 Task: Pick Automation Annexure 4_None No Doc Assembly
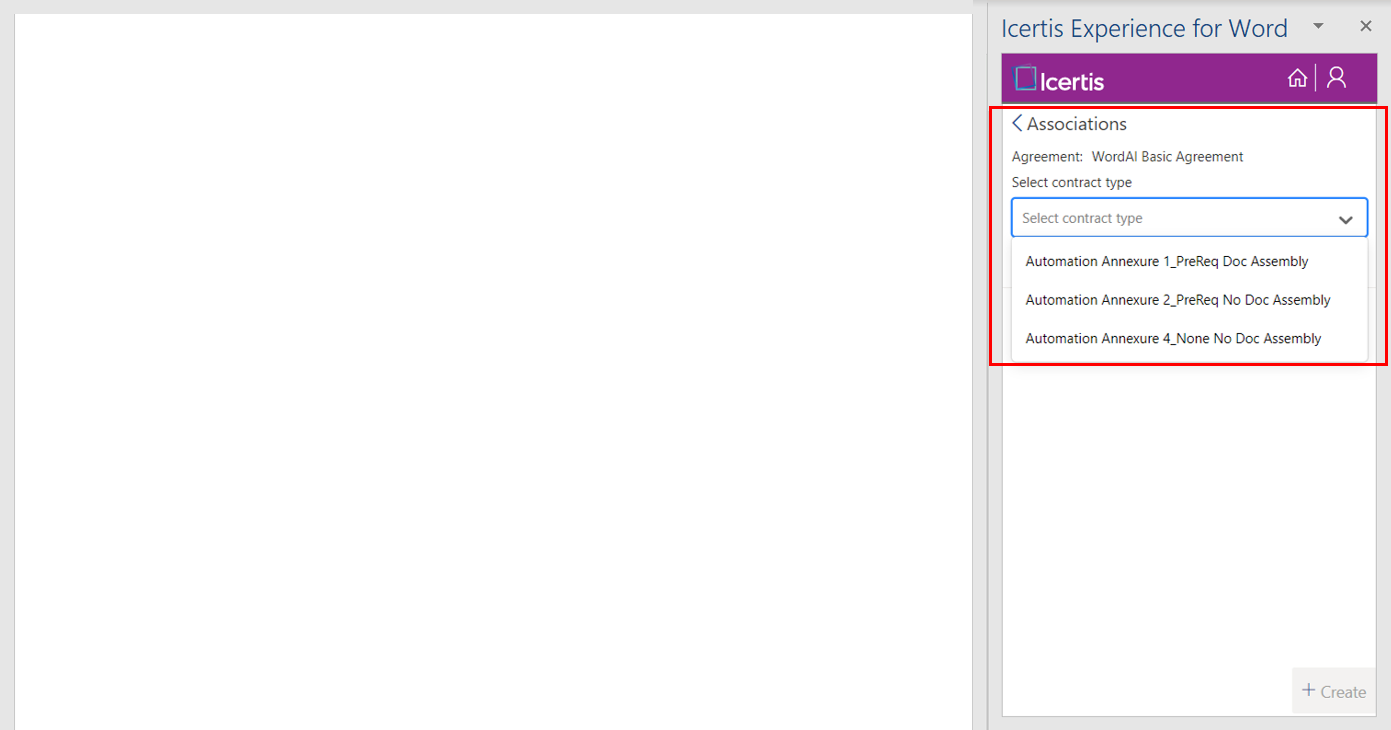pyautogui.click(x=1173, y=339)
